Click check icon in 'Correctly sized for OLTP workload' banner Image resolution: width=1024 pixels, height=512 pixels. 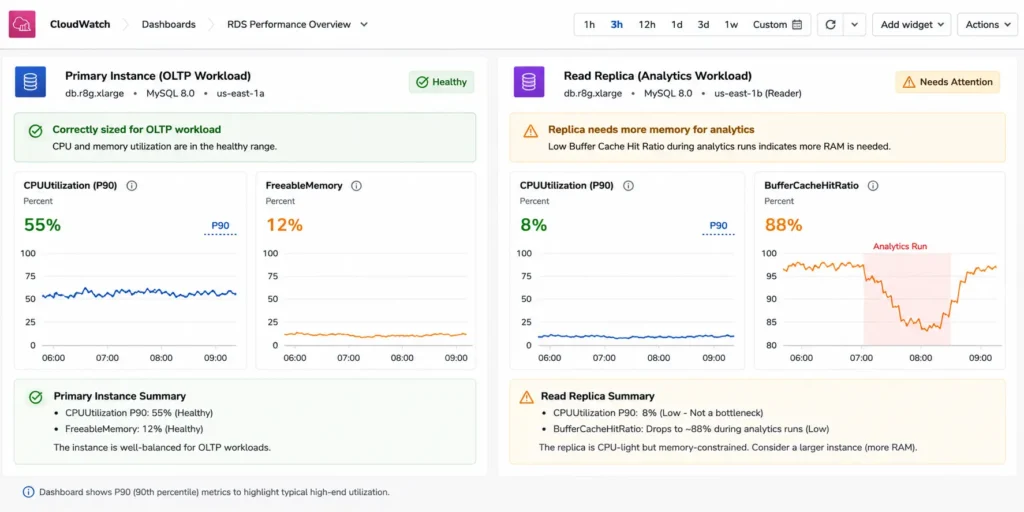(x=35, y=131)
